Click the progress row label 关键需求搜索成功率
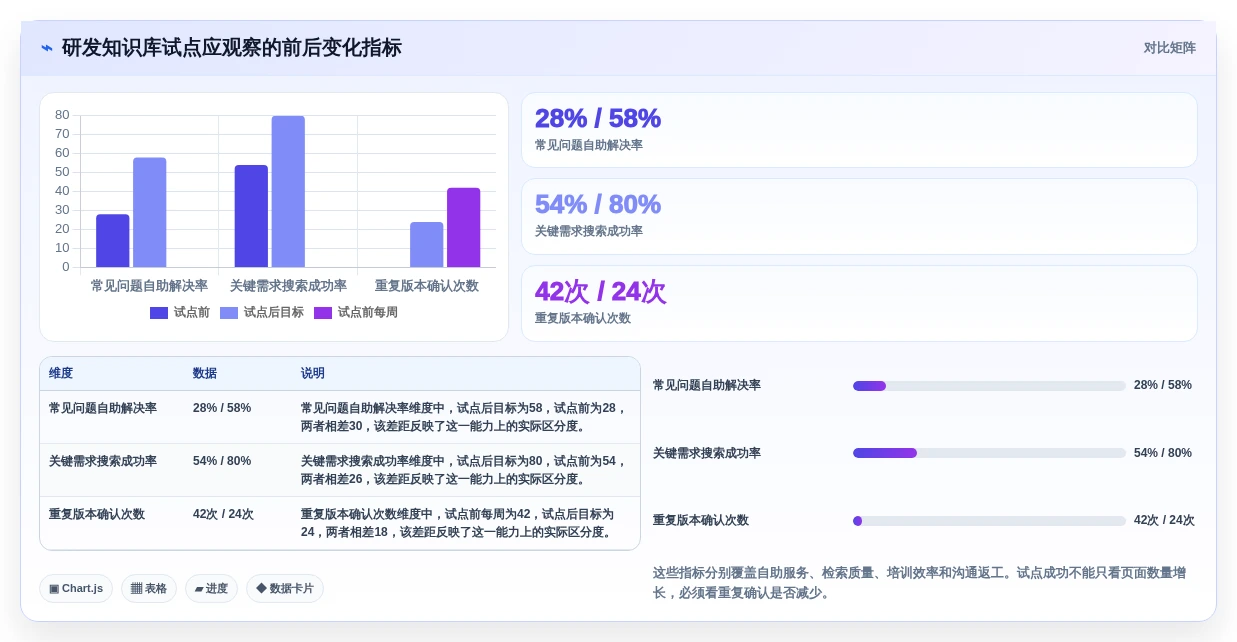The image size is (1237, 642). (x=707, y=453)
